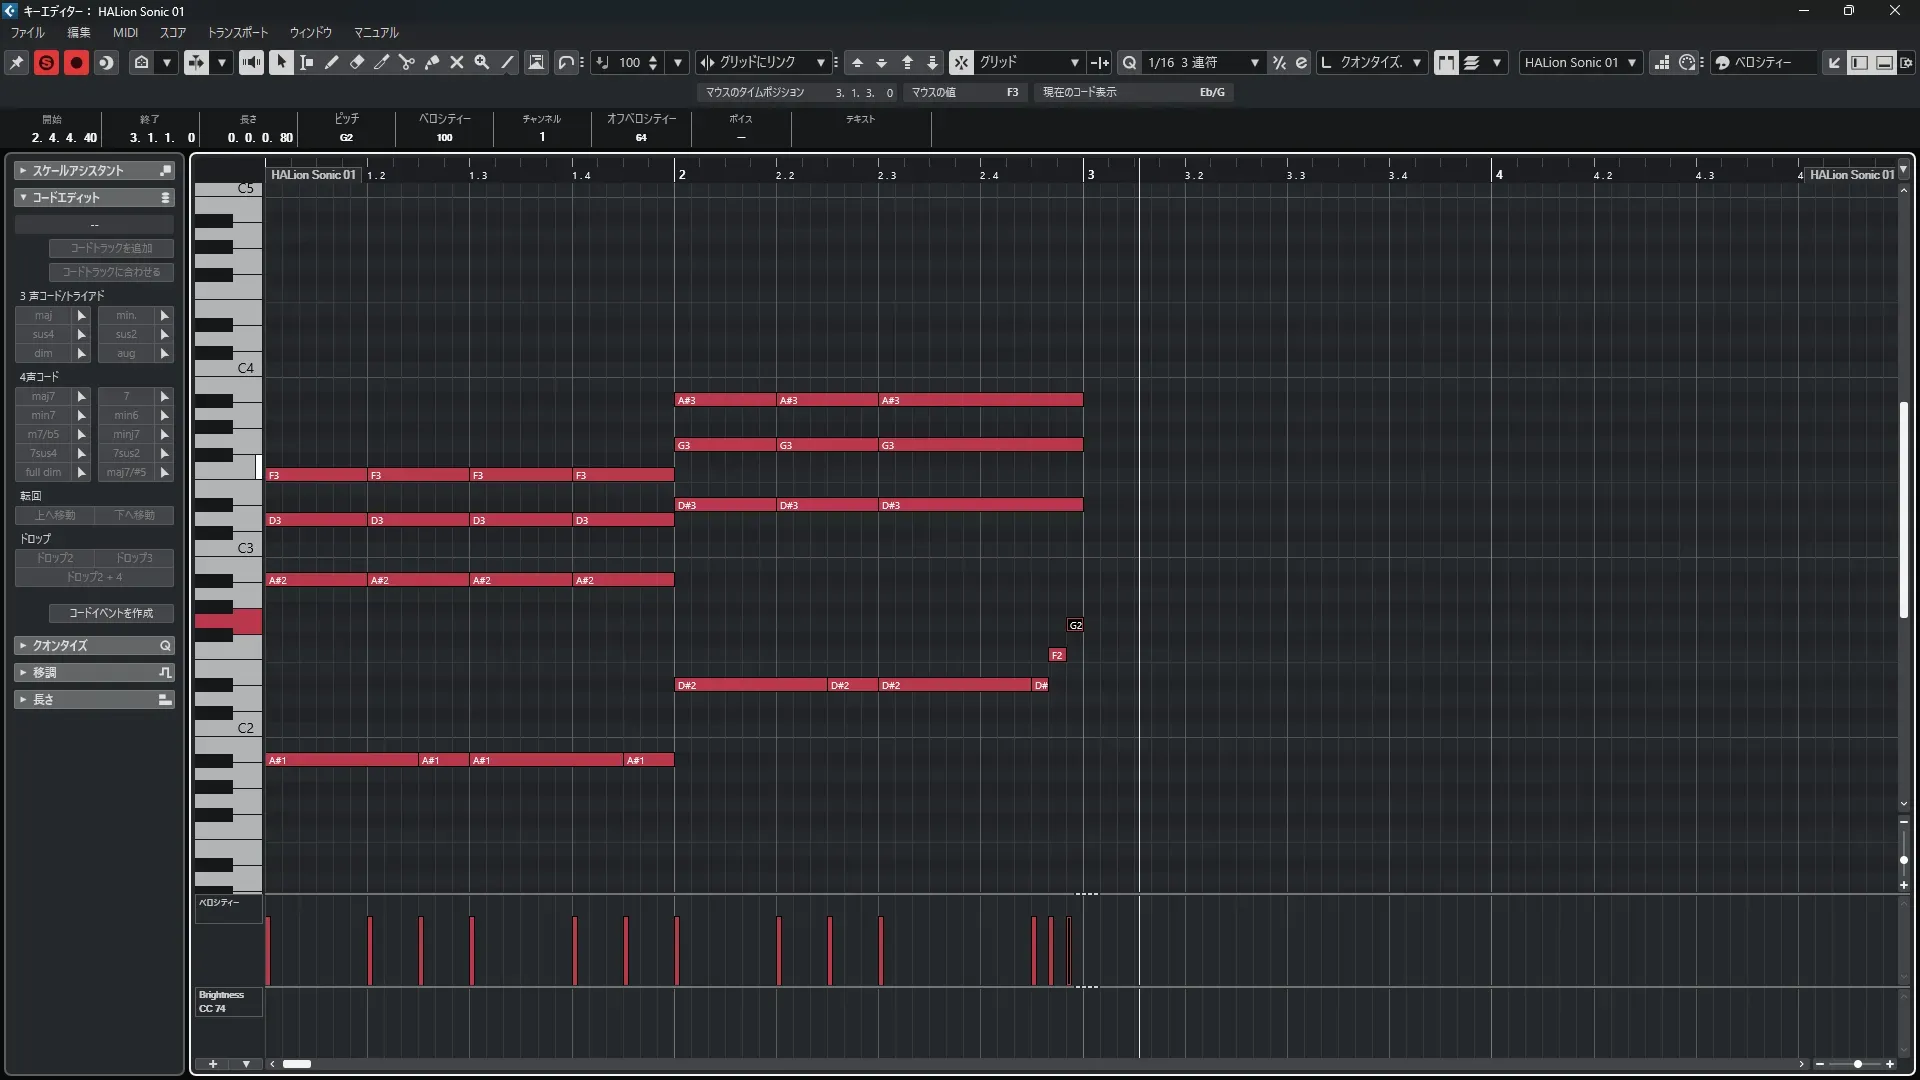Select the Glue tool

432,62
